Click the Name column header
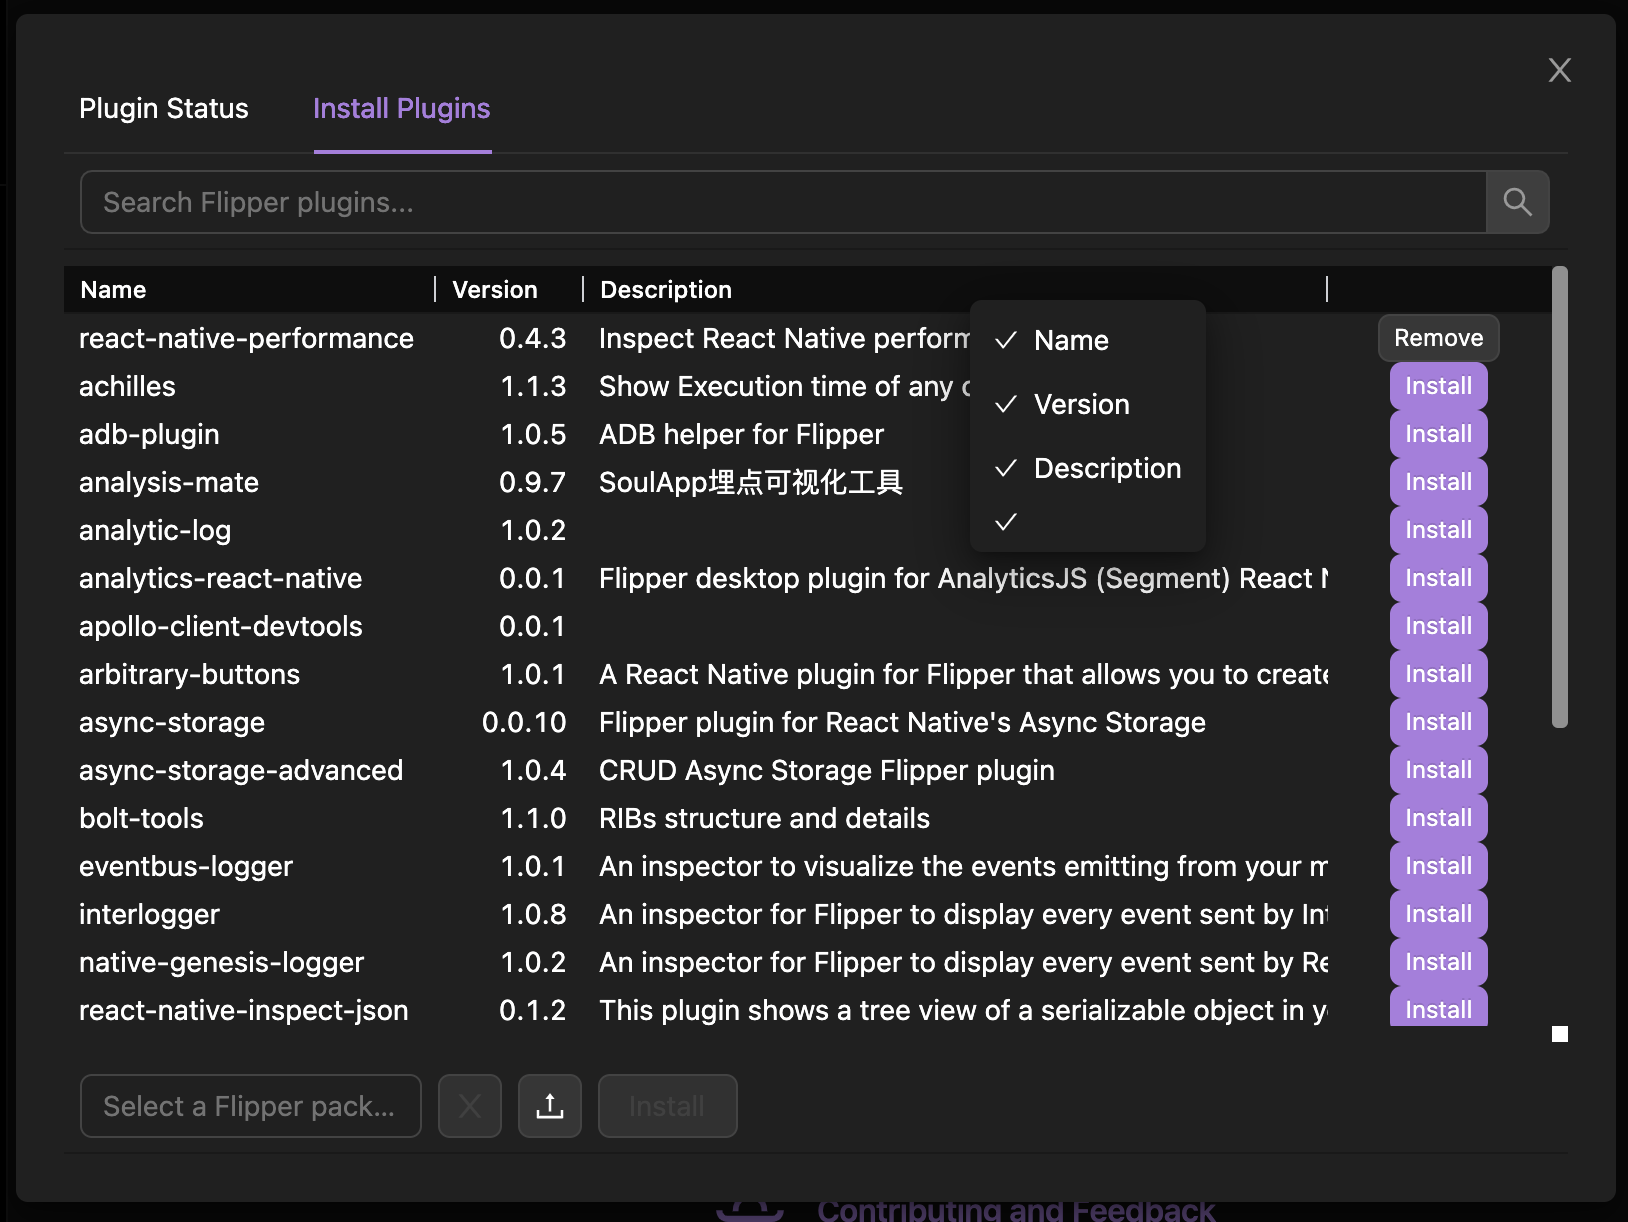This screenshot has width=1628, height=1222. 113,290
